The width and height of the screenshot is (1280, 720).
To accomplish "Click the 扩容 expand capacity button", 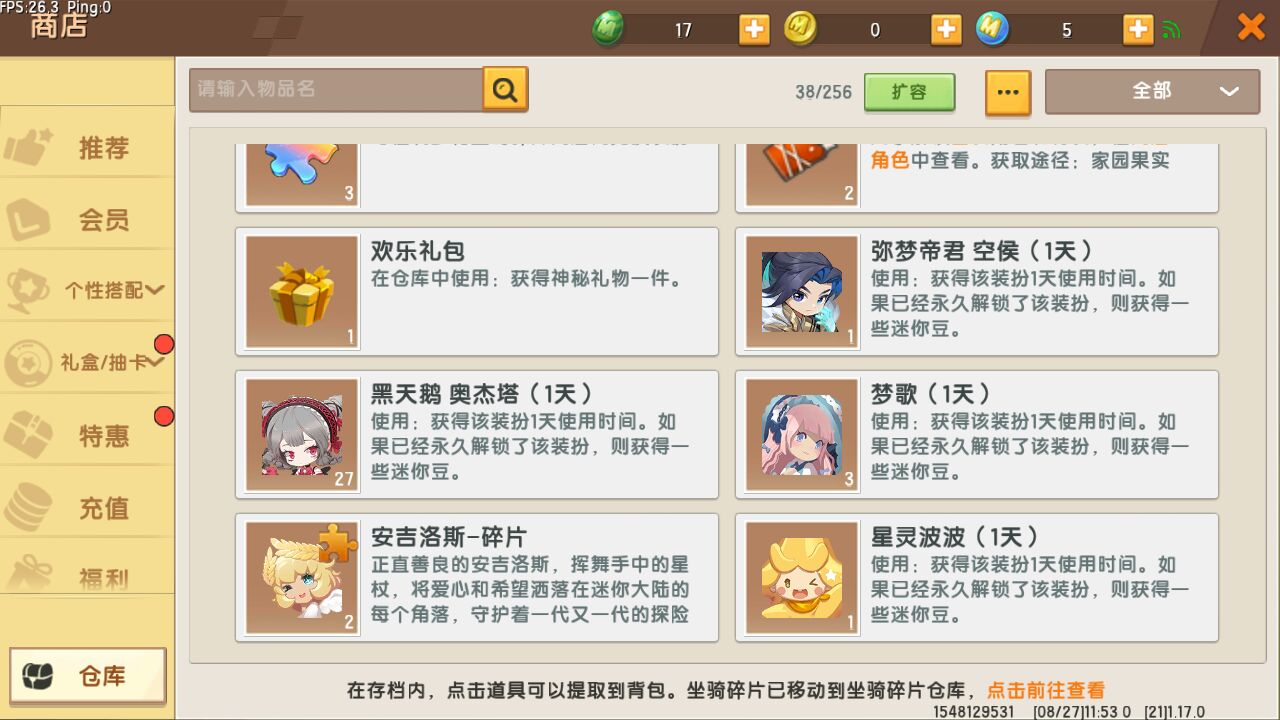I will coord(909,91).
